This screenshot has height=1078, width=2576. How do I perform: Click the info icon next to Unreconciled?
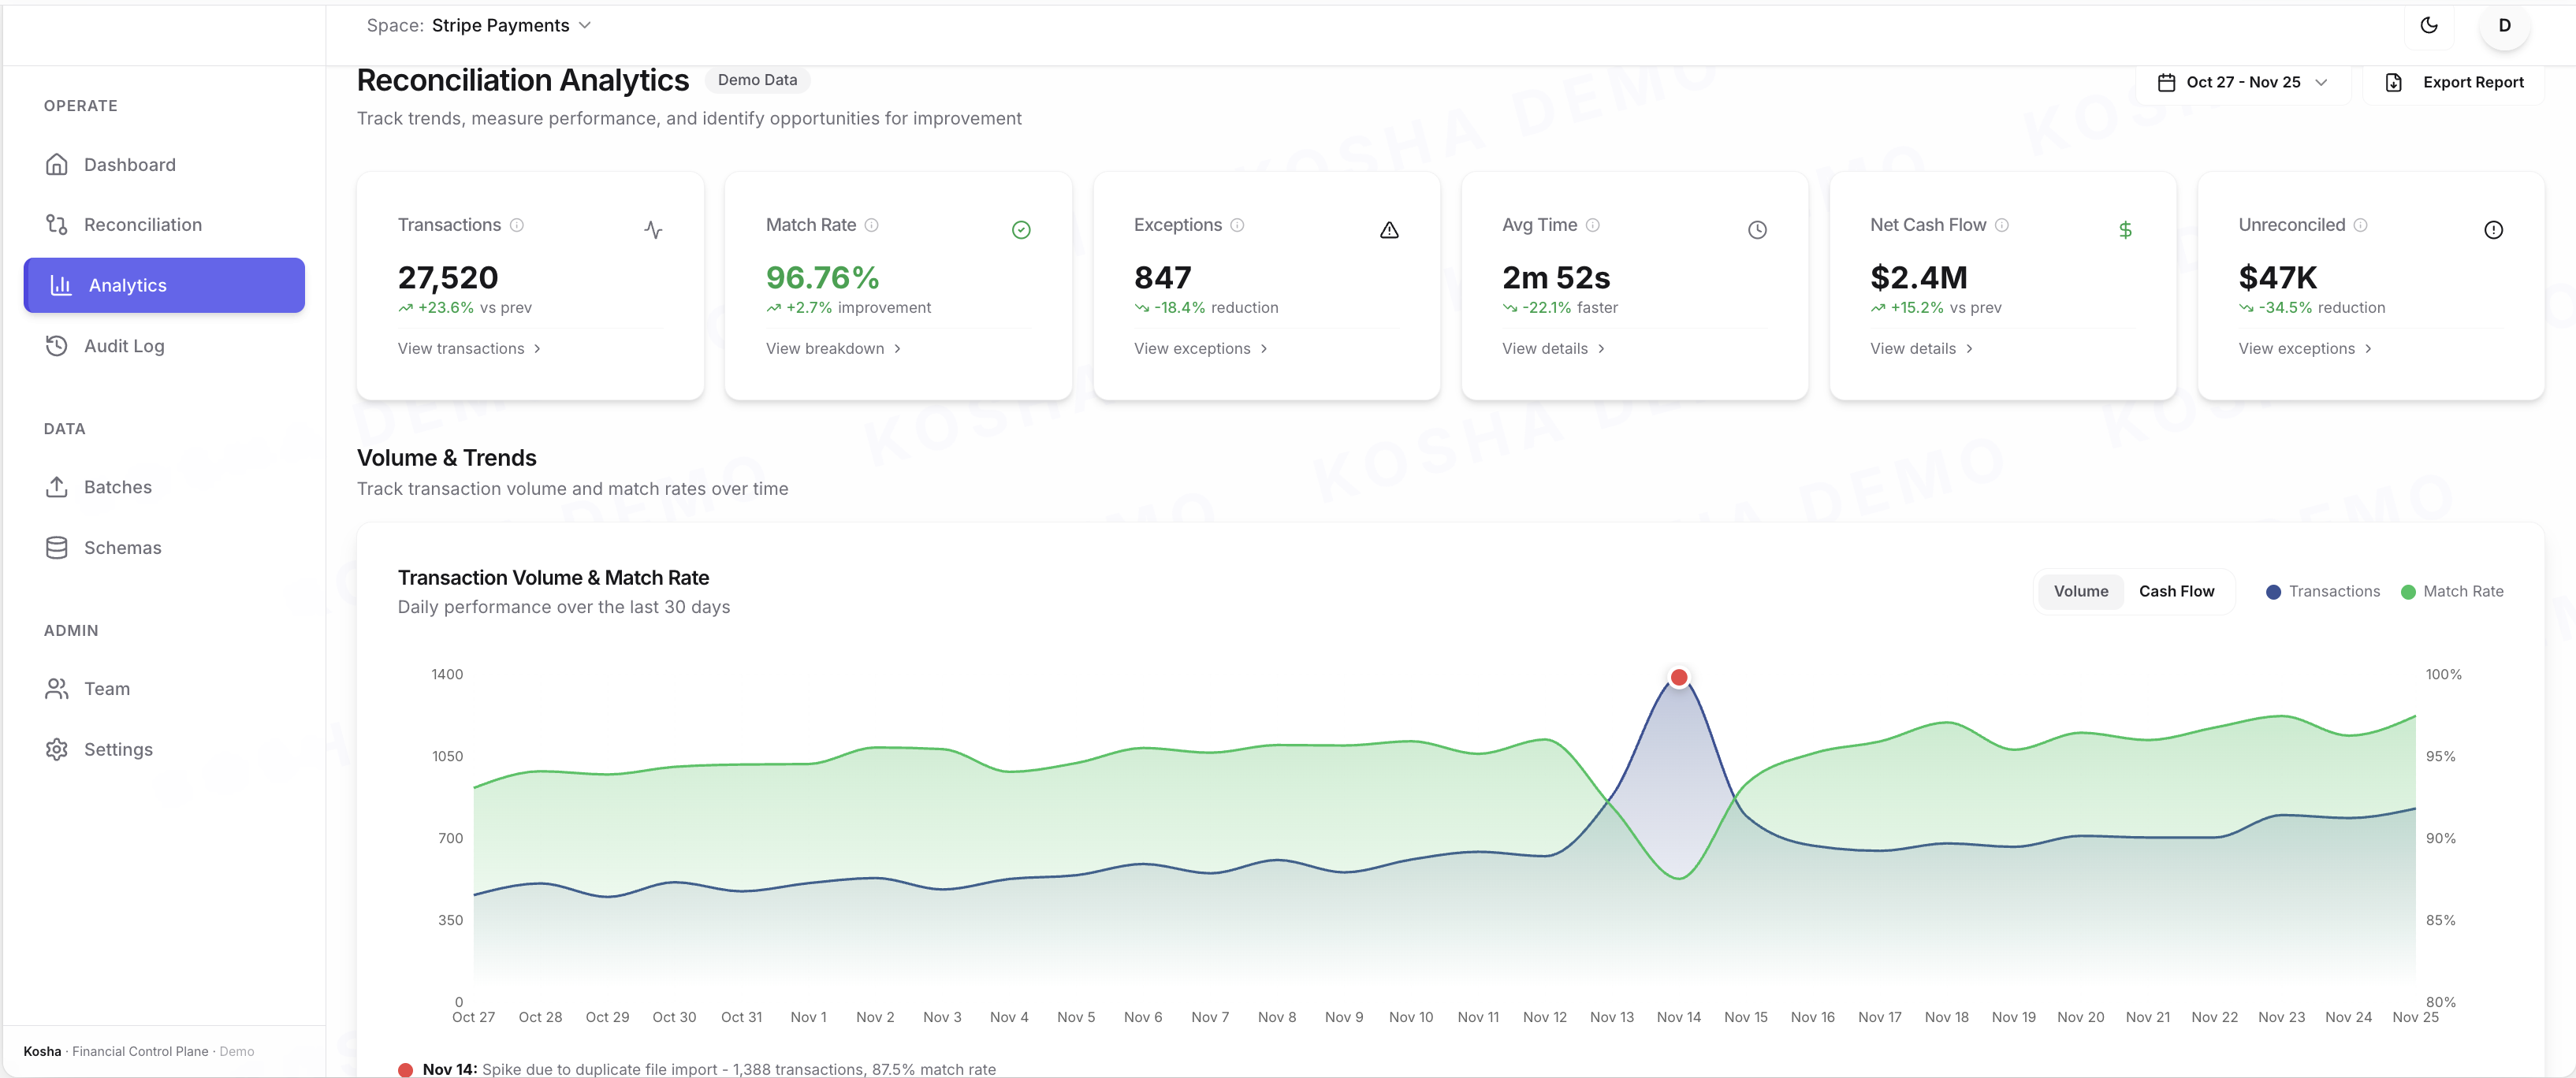(2362, 226)
